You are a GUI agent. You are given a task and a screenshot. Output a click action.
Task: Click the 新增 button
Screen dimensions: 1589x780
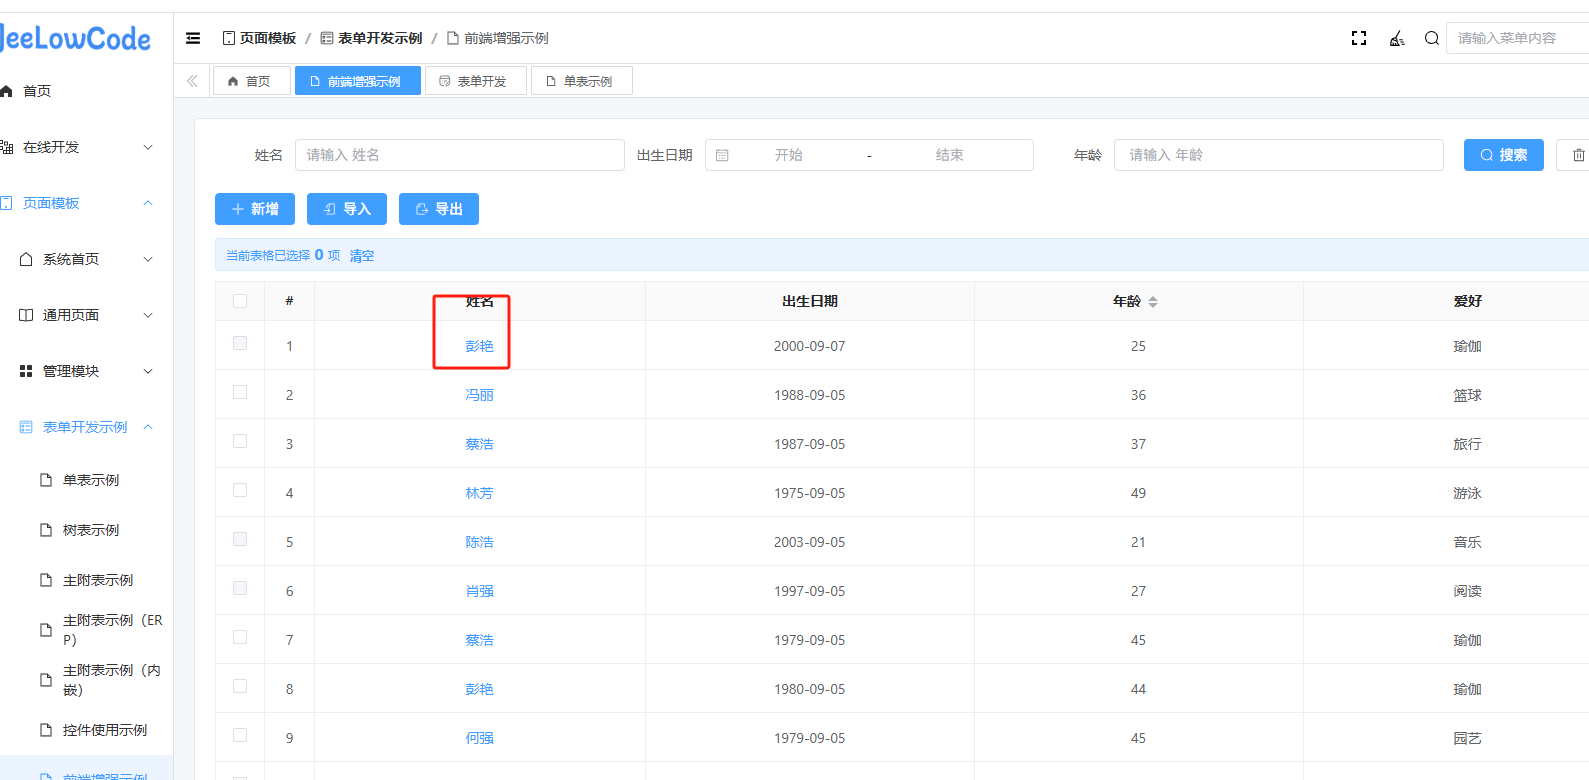(255, 209)
